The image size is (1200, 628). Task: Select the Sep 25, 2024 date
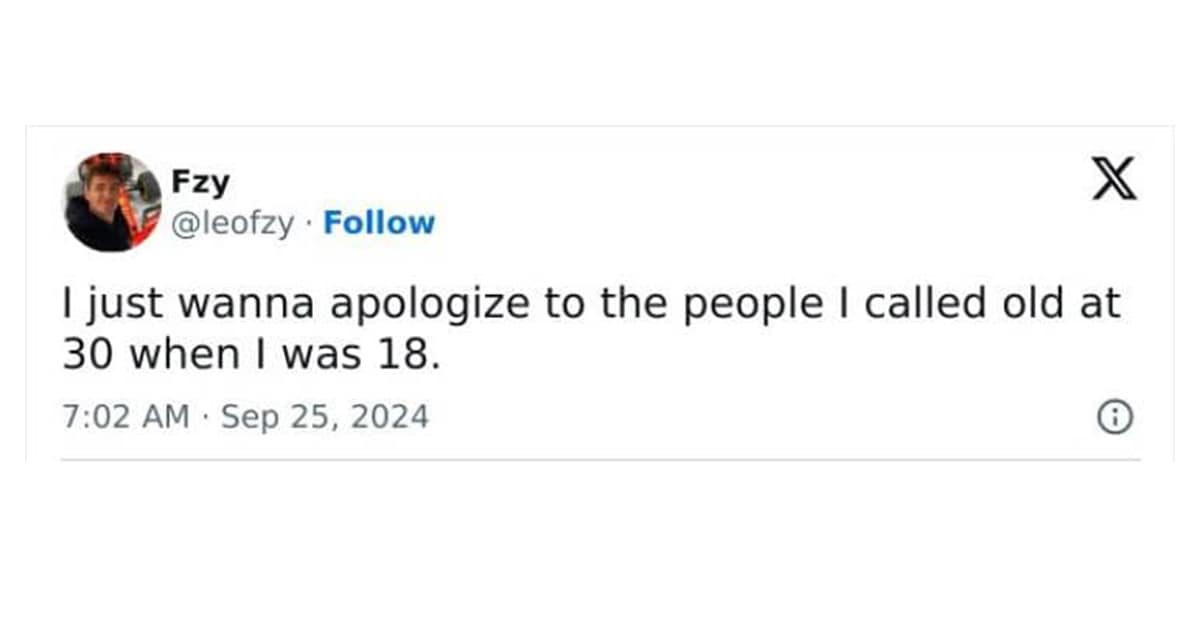pos(324,416)
